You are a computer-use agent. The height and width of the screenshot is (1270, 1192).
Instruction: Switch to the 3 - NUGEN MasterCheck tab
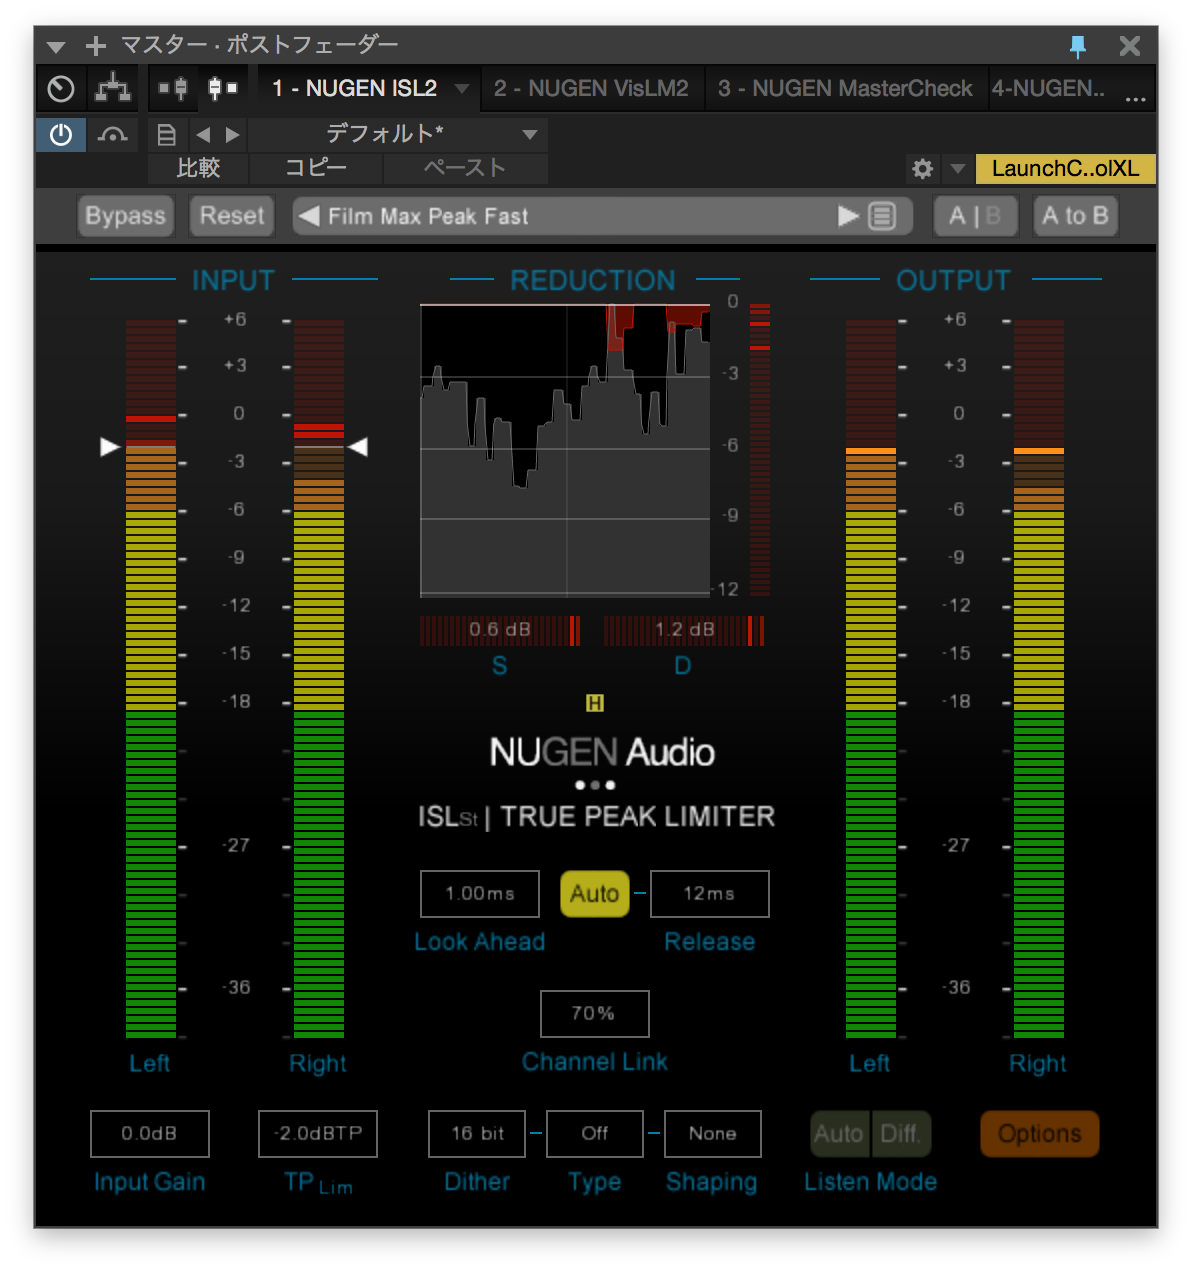click(x=845, y=89)
